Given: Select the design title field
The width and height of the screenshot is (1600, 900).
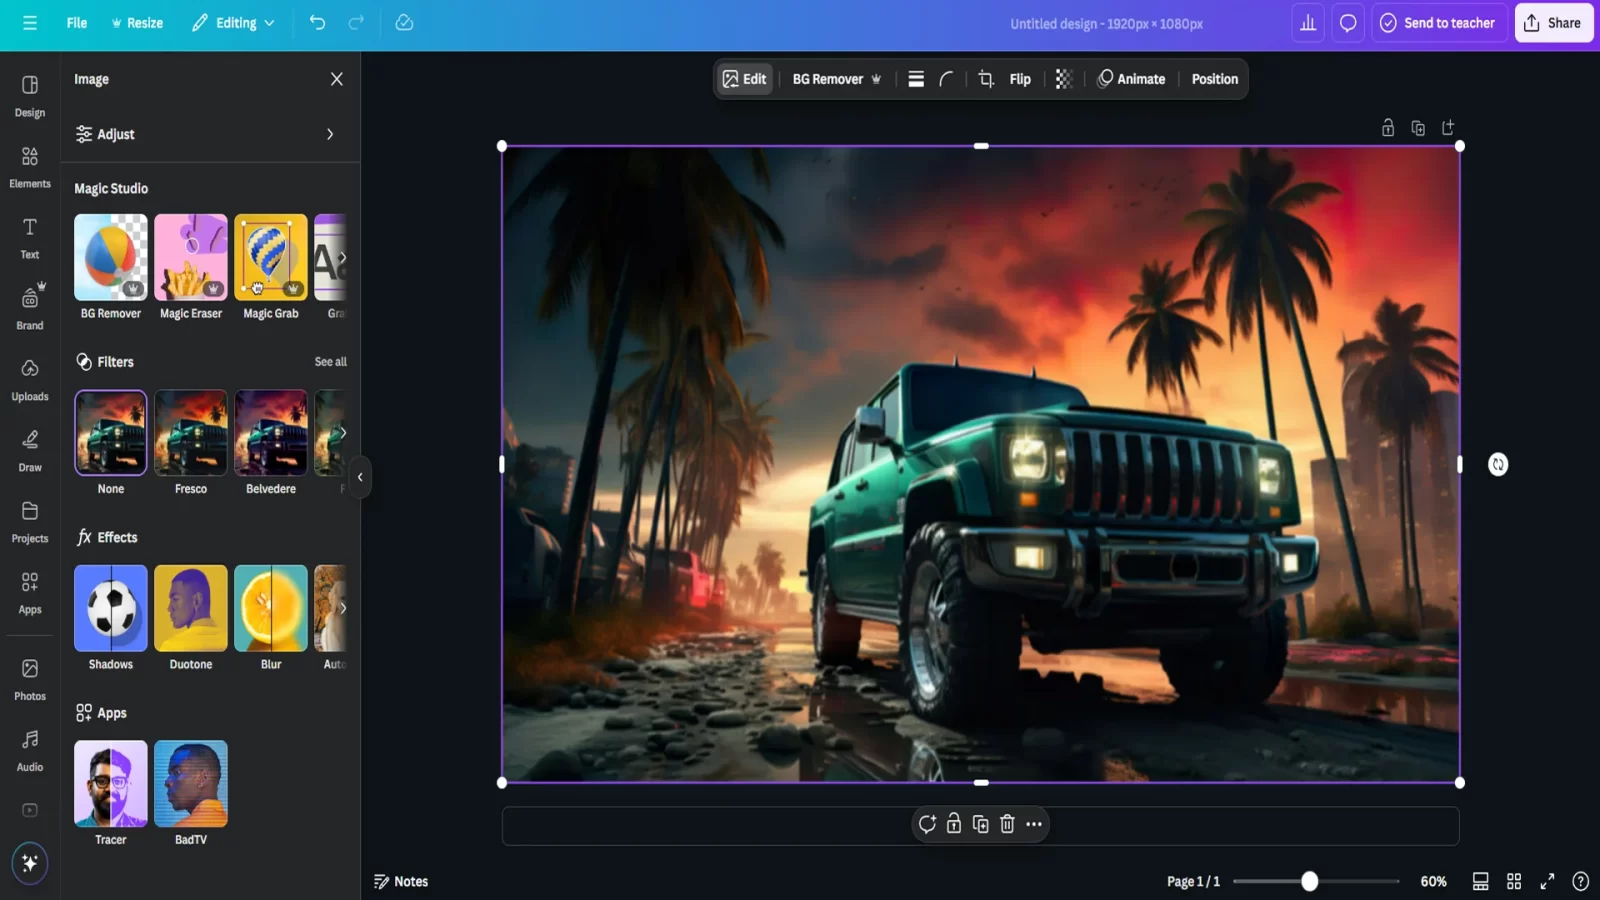Looking at the screenshot, I should point(1106,24).
